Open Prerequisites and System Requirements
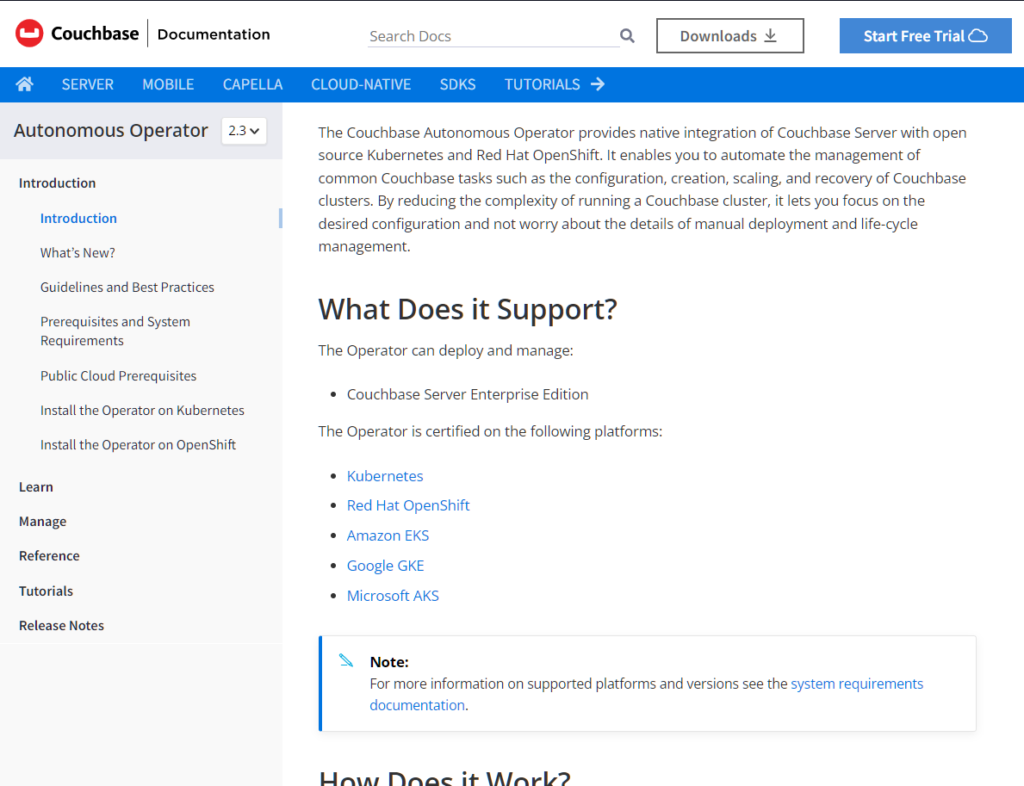This screenshot has height=786, width=1024. (115, 331)
